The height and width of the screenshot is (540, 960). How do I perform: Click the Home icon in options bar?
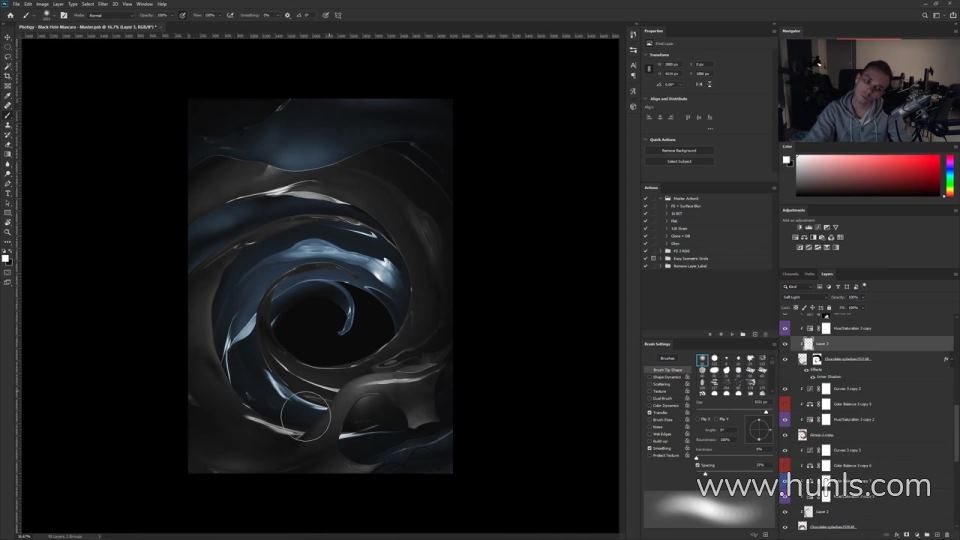pyautogui.click(x=10, y=15)
